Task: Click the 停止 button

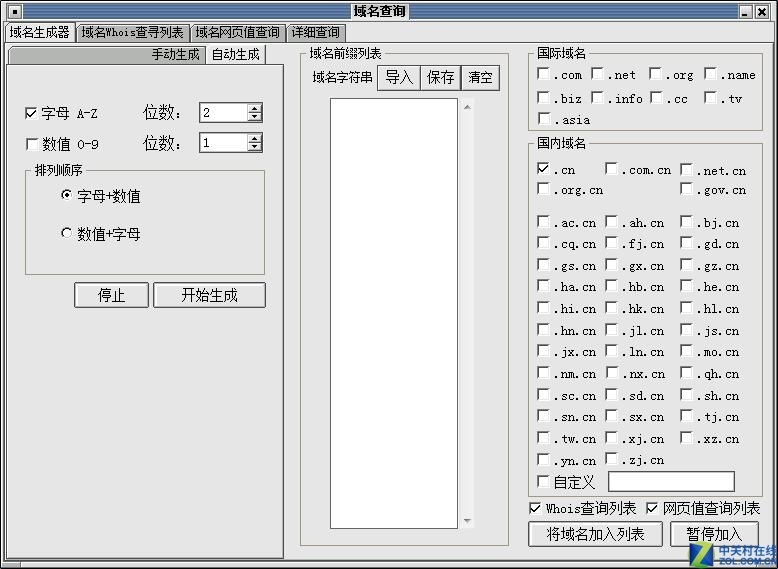Action: pyautogui.click(x=111, y=295)
